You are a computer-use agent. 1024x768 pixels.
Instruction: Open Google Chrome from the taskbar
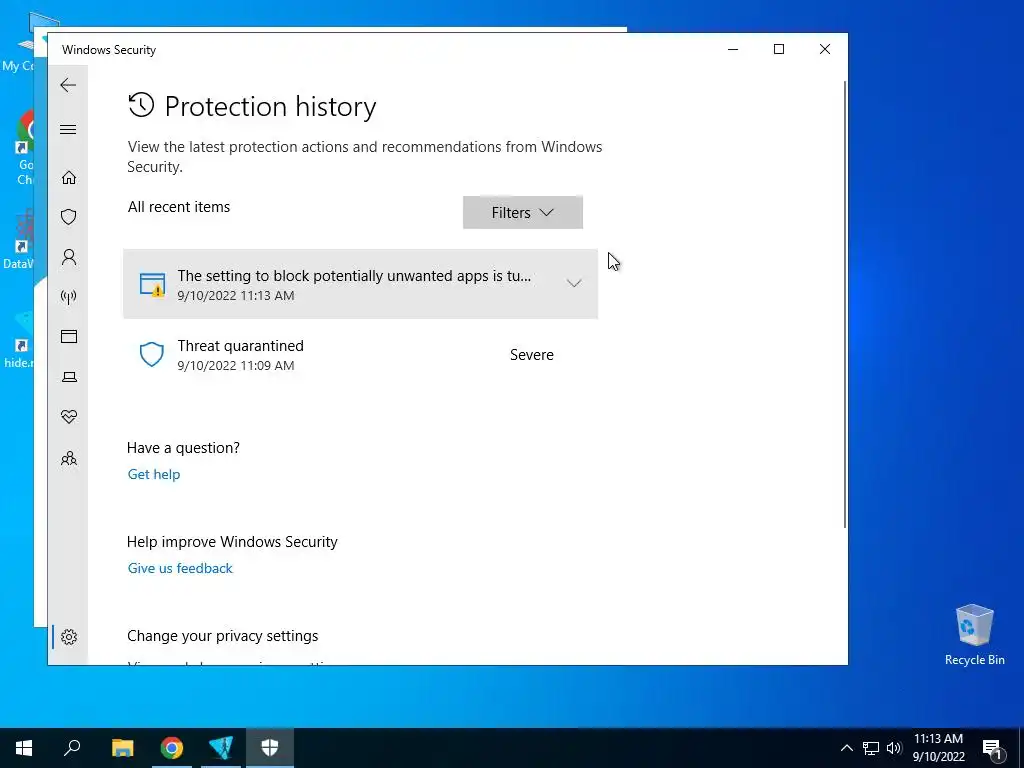pos(172,748)
